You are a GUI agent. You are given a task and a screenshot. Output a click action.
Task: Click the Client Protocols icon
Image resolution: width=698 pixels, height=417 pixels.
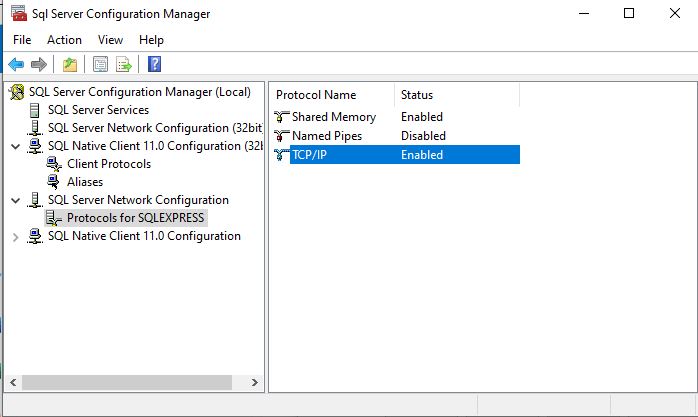point(54,164)
